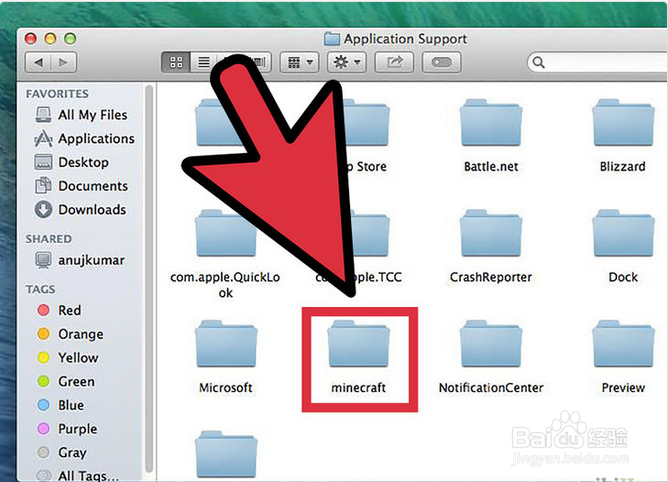
Task: Click the Application Support title folder icon
Action: click(331, 39)
